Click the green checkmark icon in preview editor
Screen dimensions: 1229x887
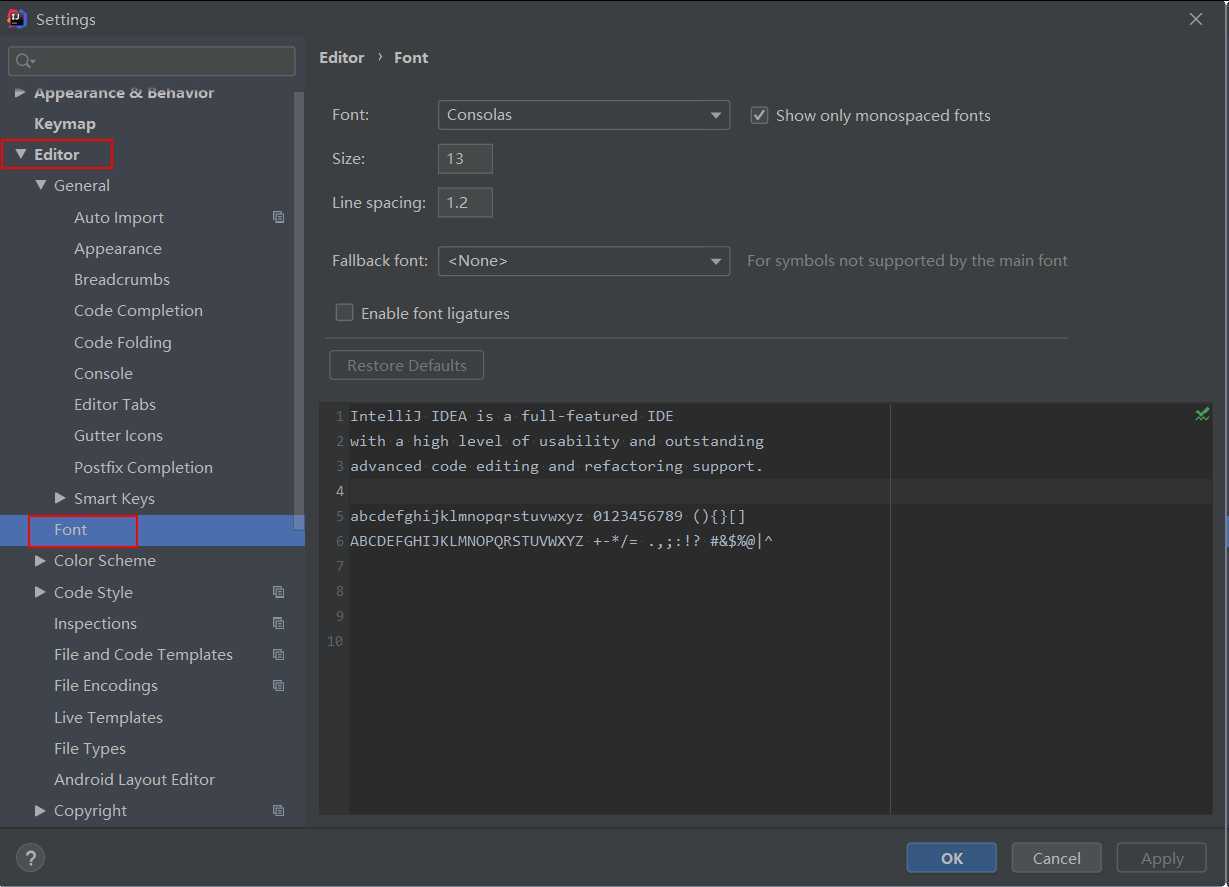click(1202, 414)
